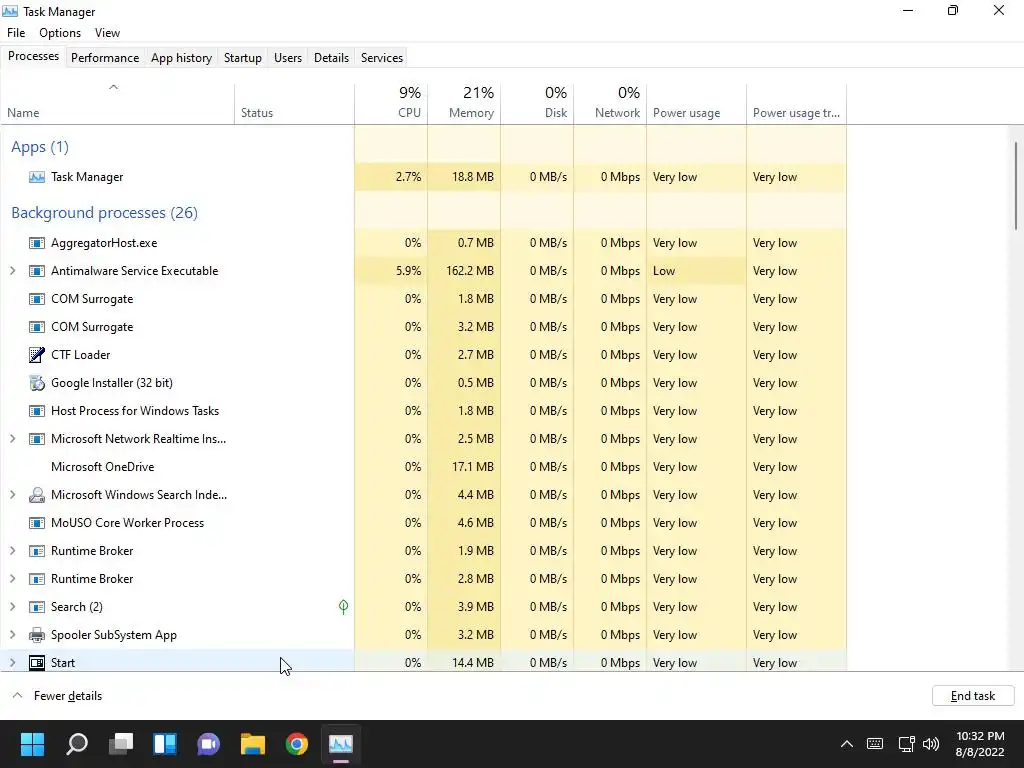Click the Microsoft Windows Search Indexer icon

point(37,495)
